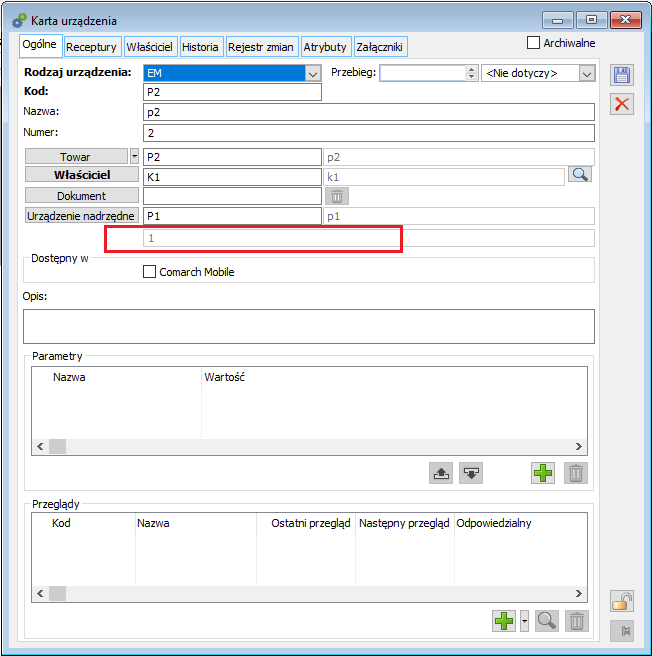The height and width of the screenshot is (656, 652).
Task: Search owner with magnifier icon beside k1
Action: (x=580, y=174)
